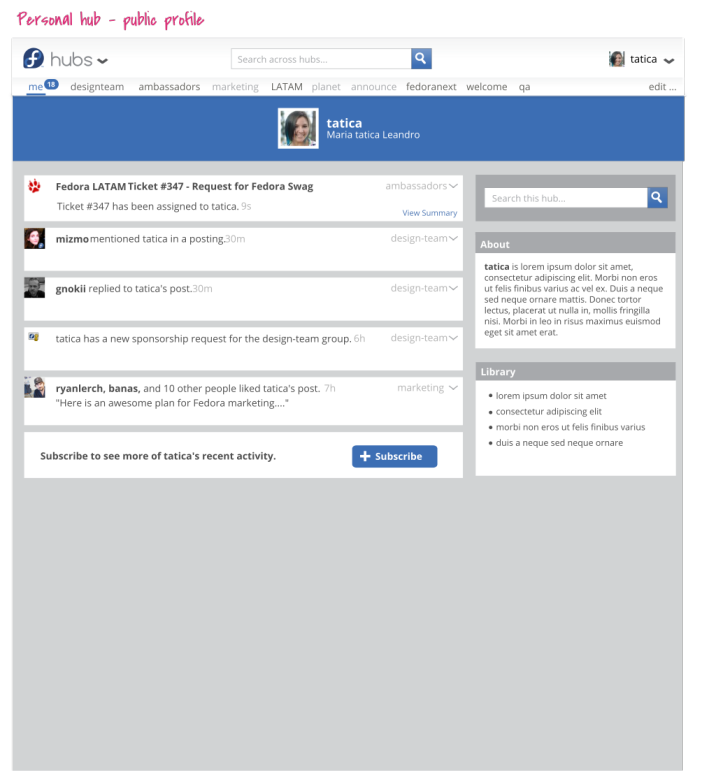Open the LATAM hub tab

tap(287, 87)
